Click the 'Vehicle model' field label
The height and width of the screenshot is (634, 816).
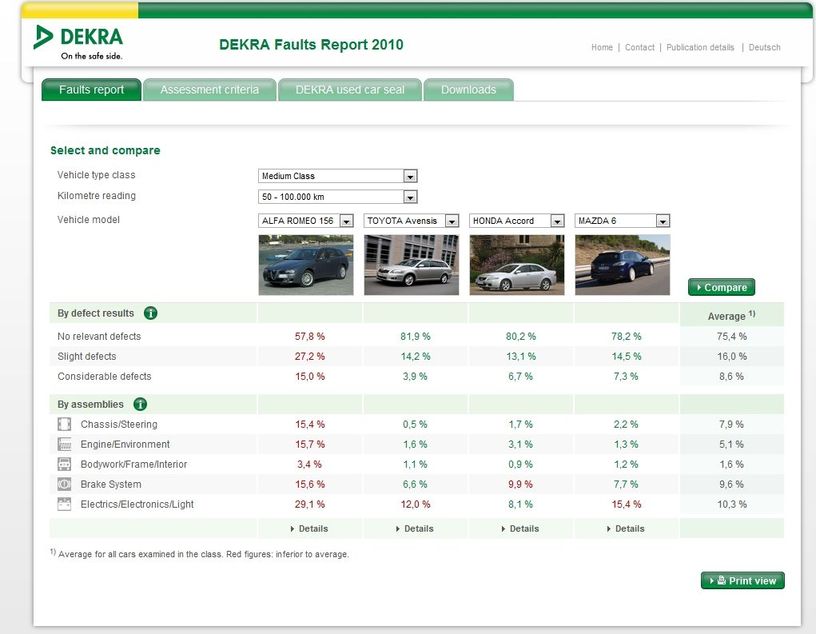pos(88,220)
